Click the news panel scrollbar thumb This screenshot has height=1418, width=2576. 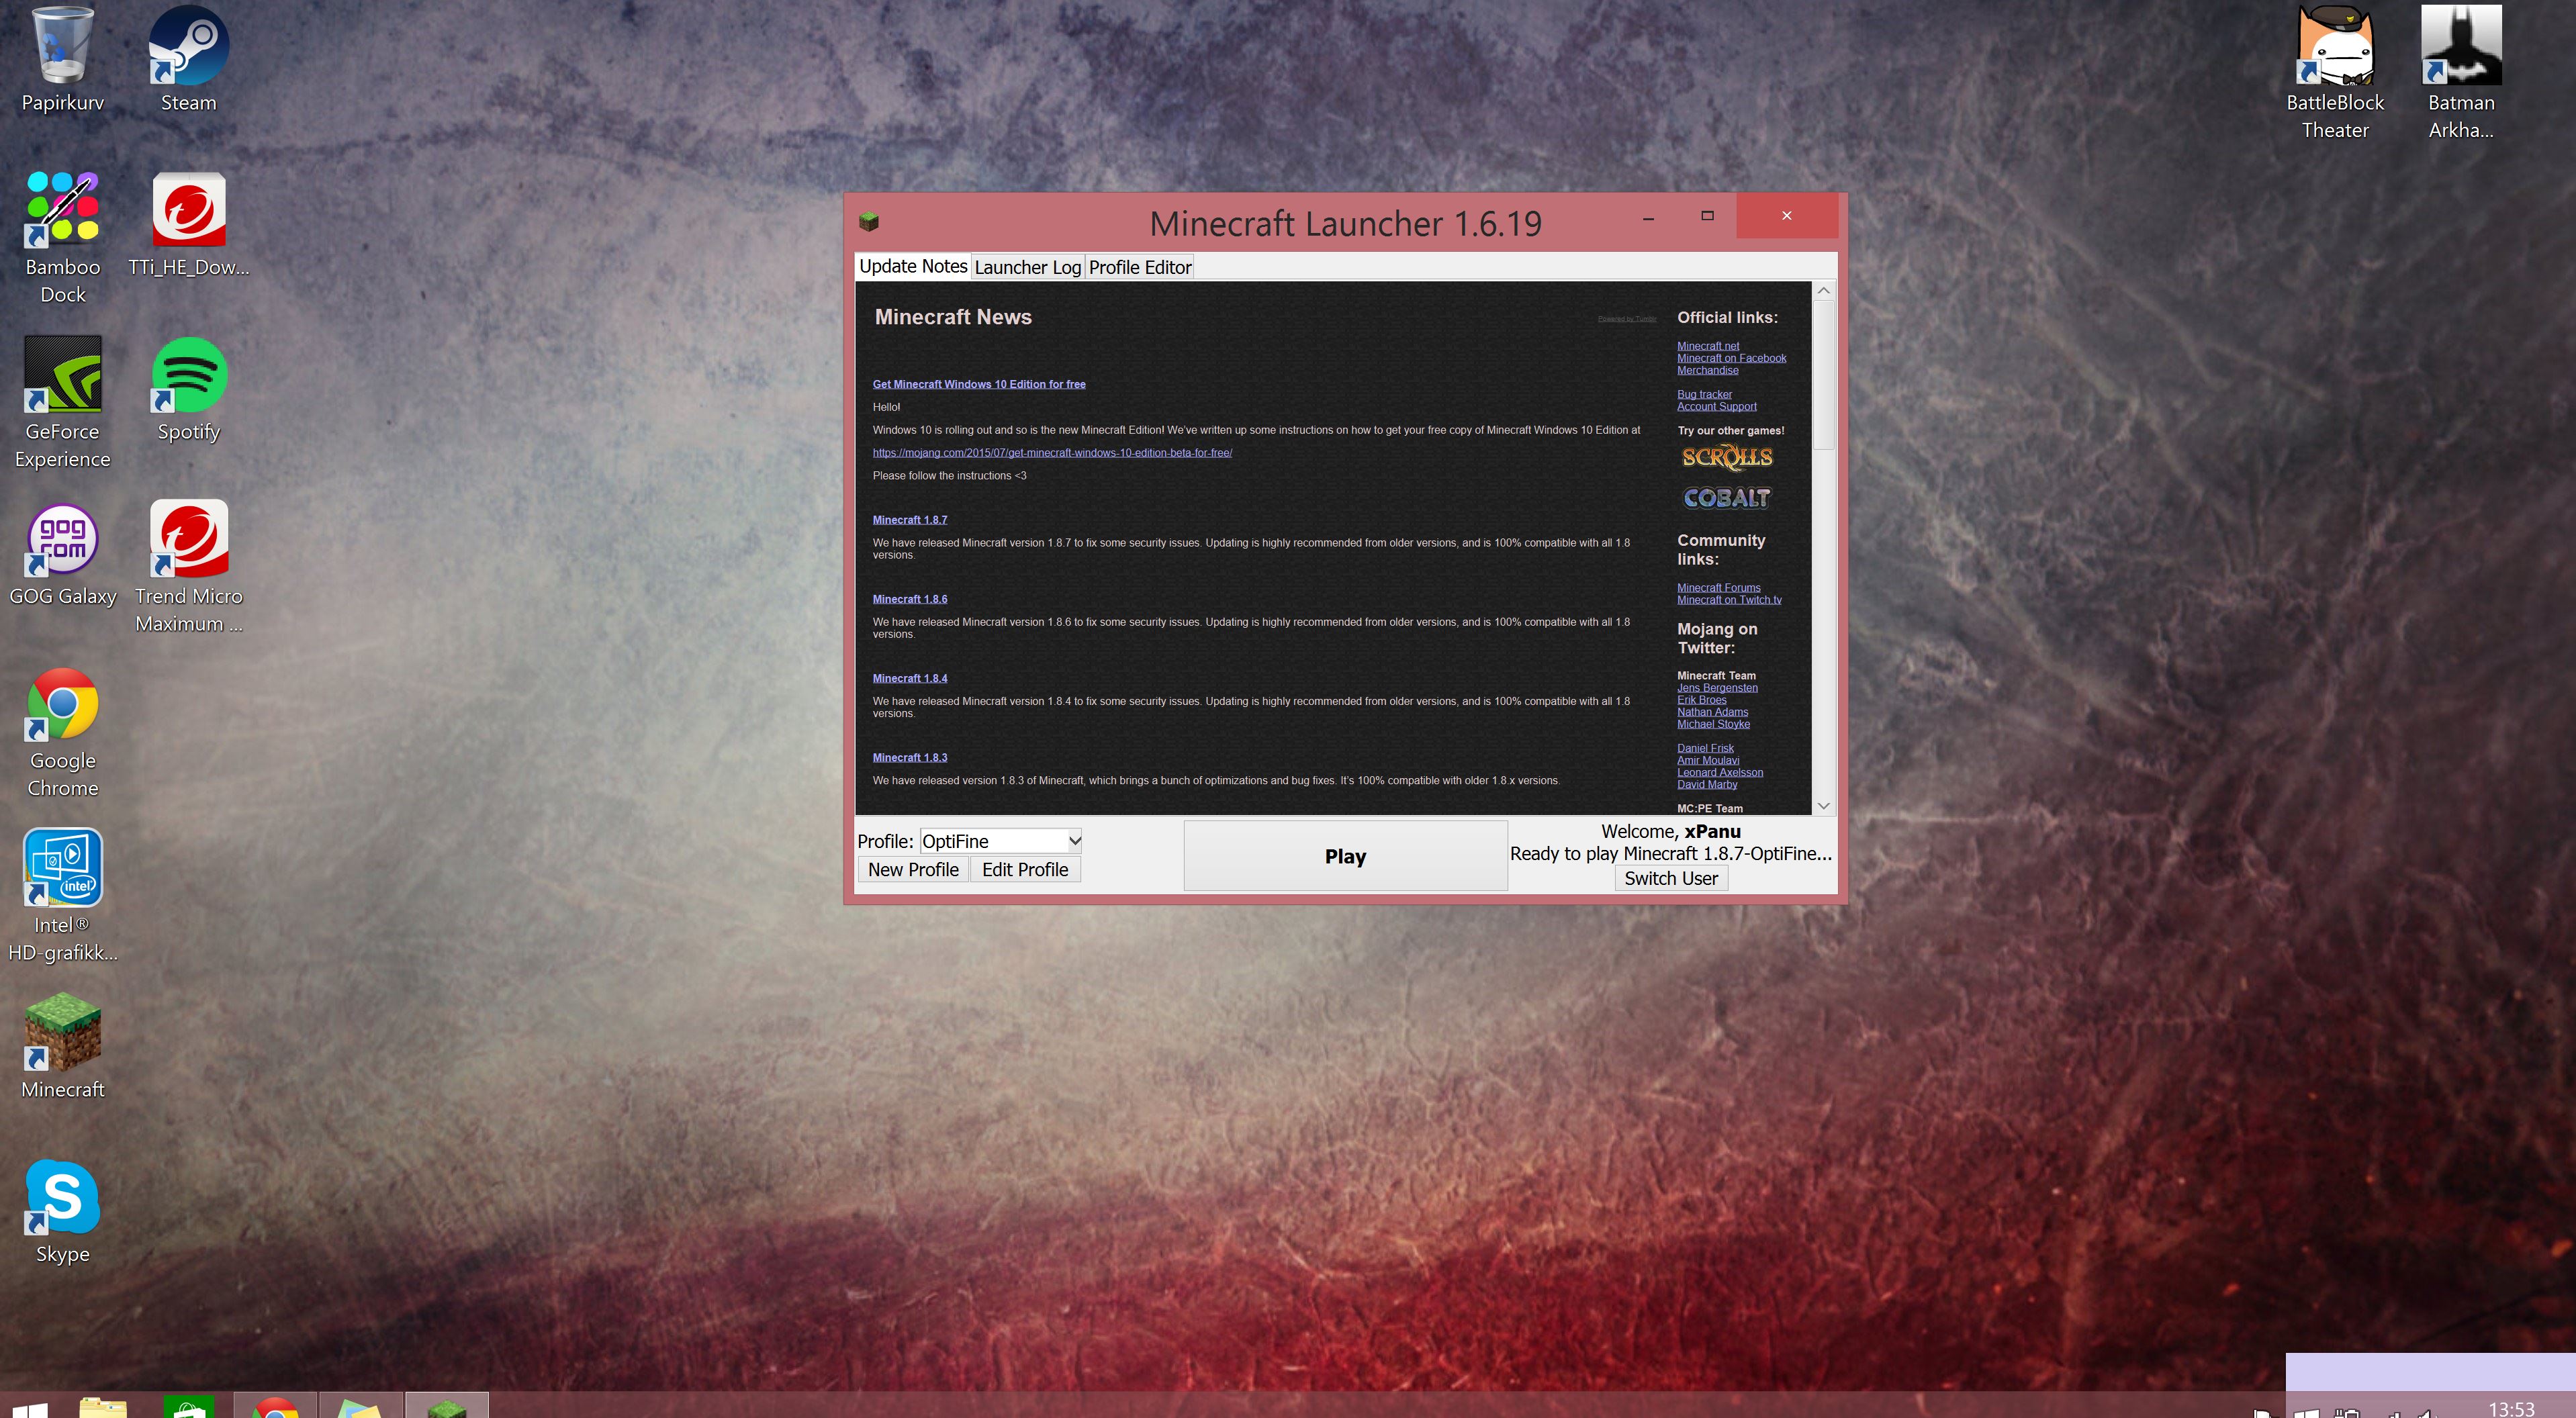click(1823, 374)
